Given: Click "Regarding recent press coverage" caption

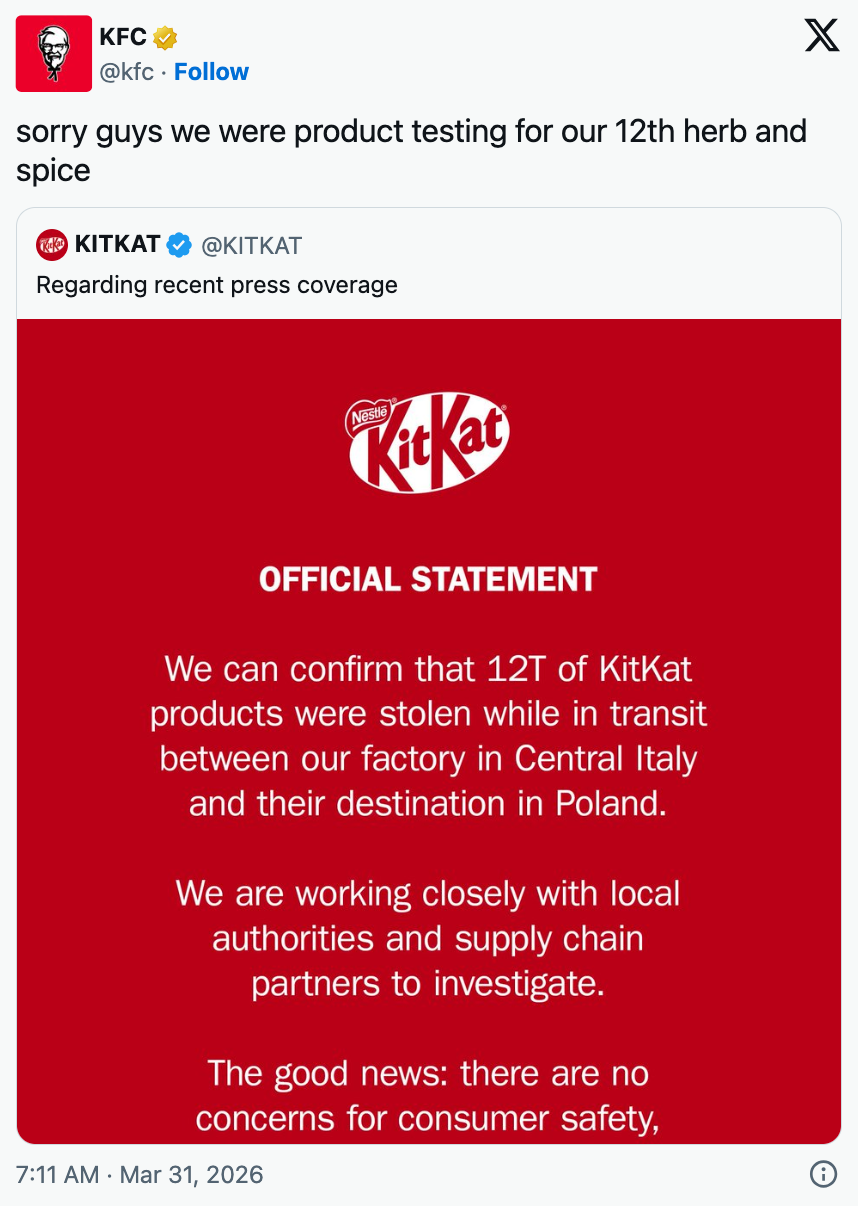Looking at the screenshot, I should click(x=217, y=285).
